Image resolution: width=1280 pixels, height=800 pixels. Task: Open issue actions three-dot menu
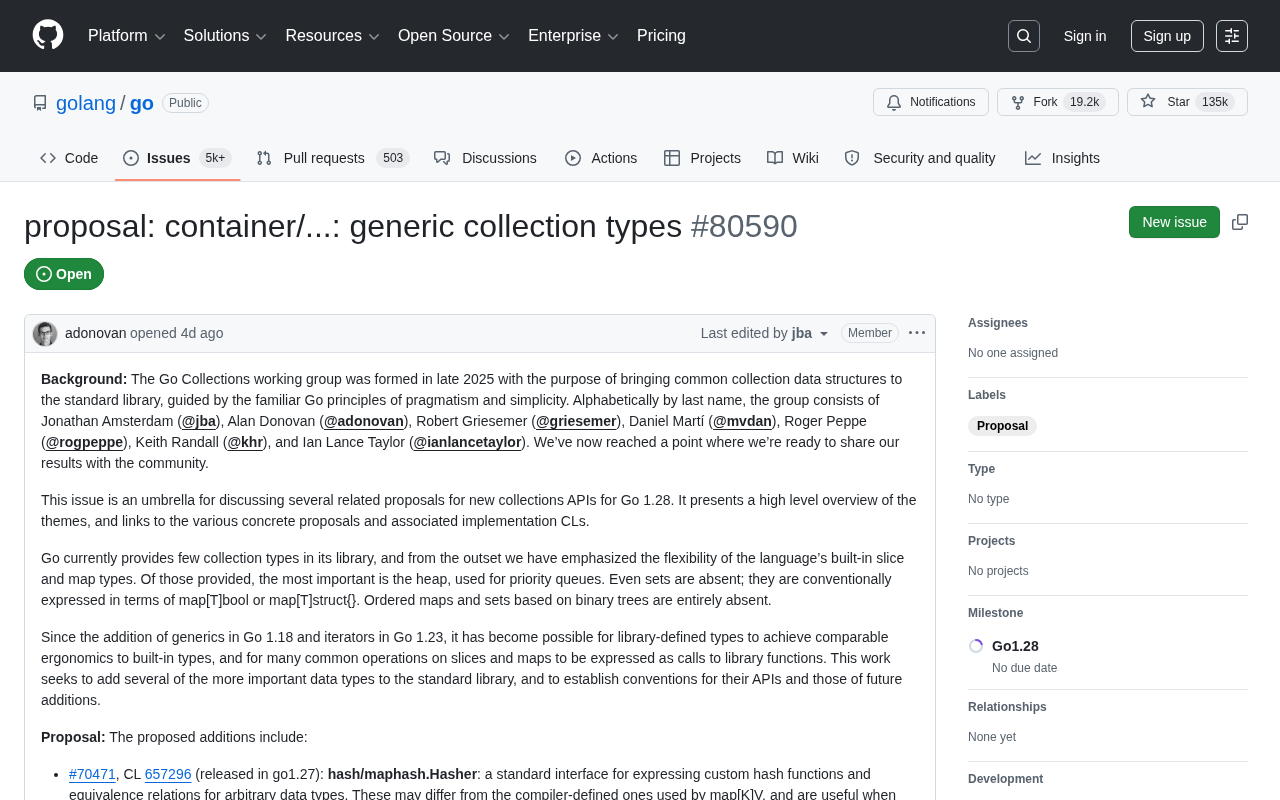point(917,333)
